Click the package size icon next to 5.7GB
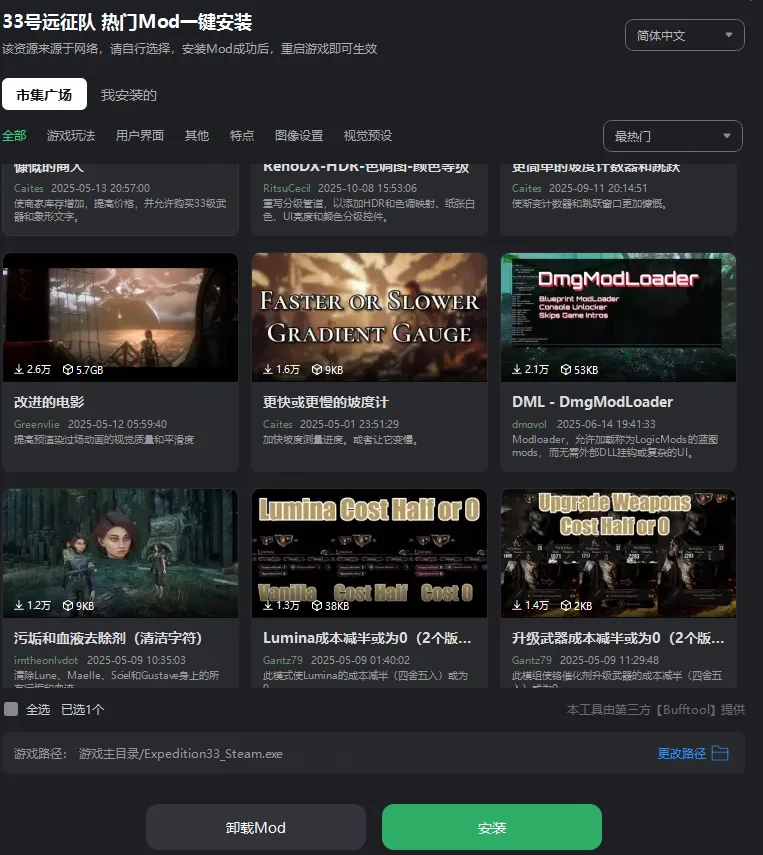The width and height of the screenshot is (763, 855). click(x=68, y=369)
